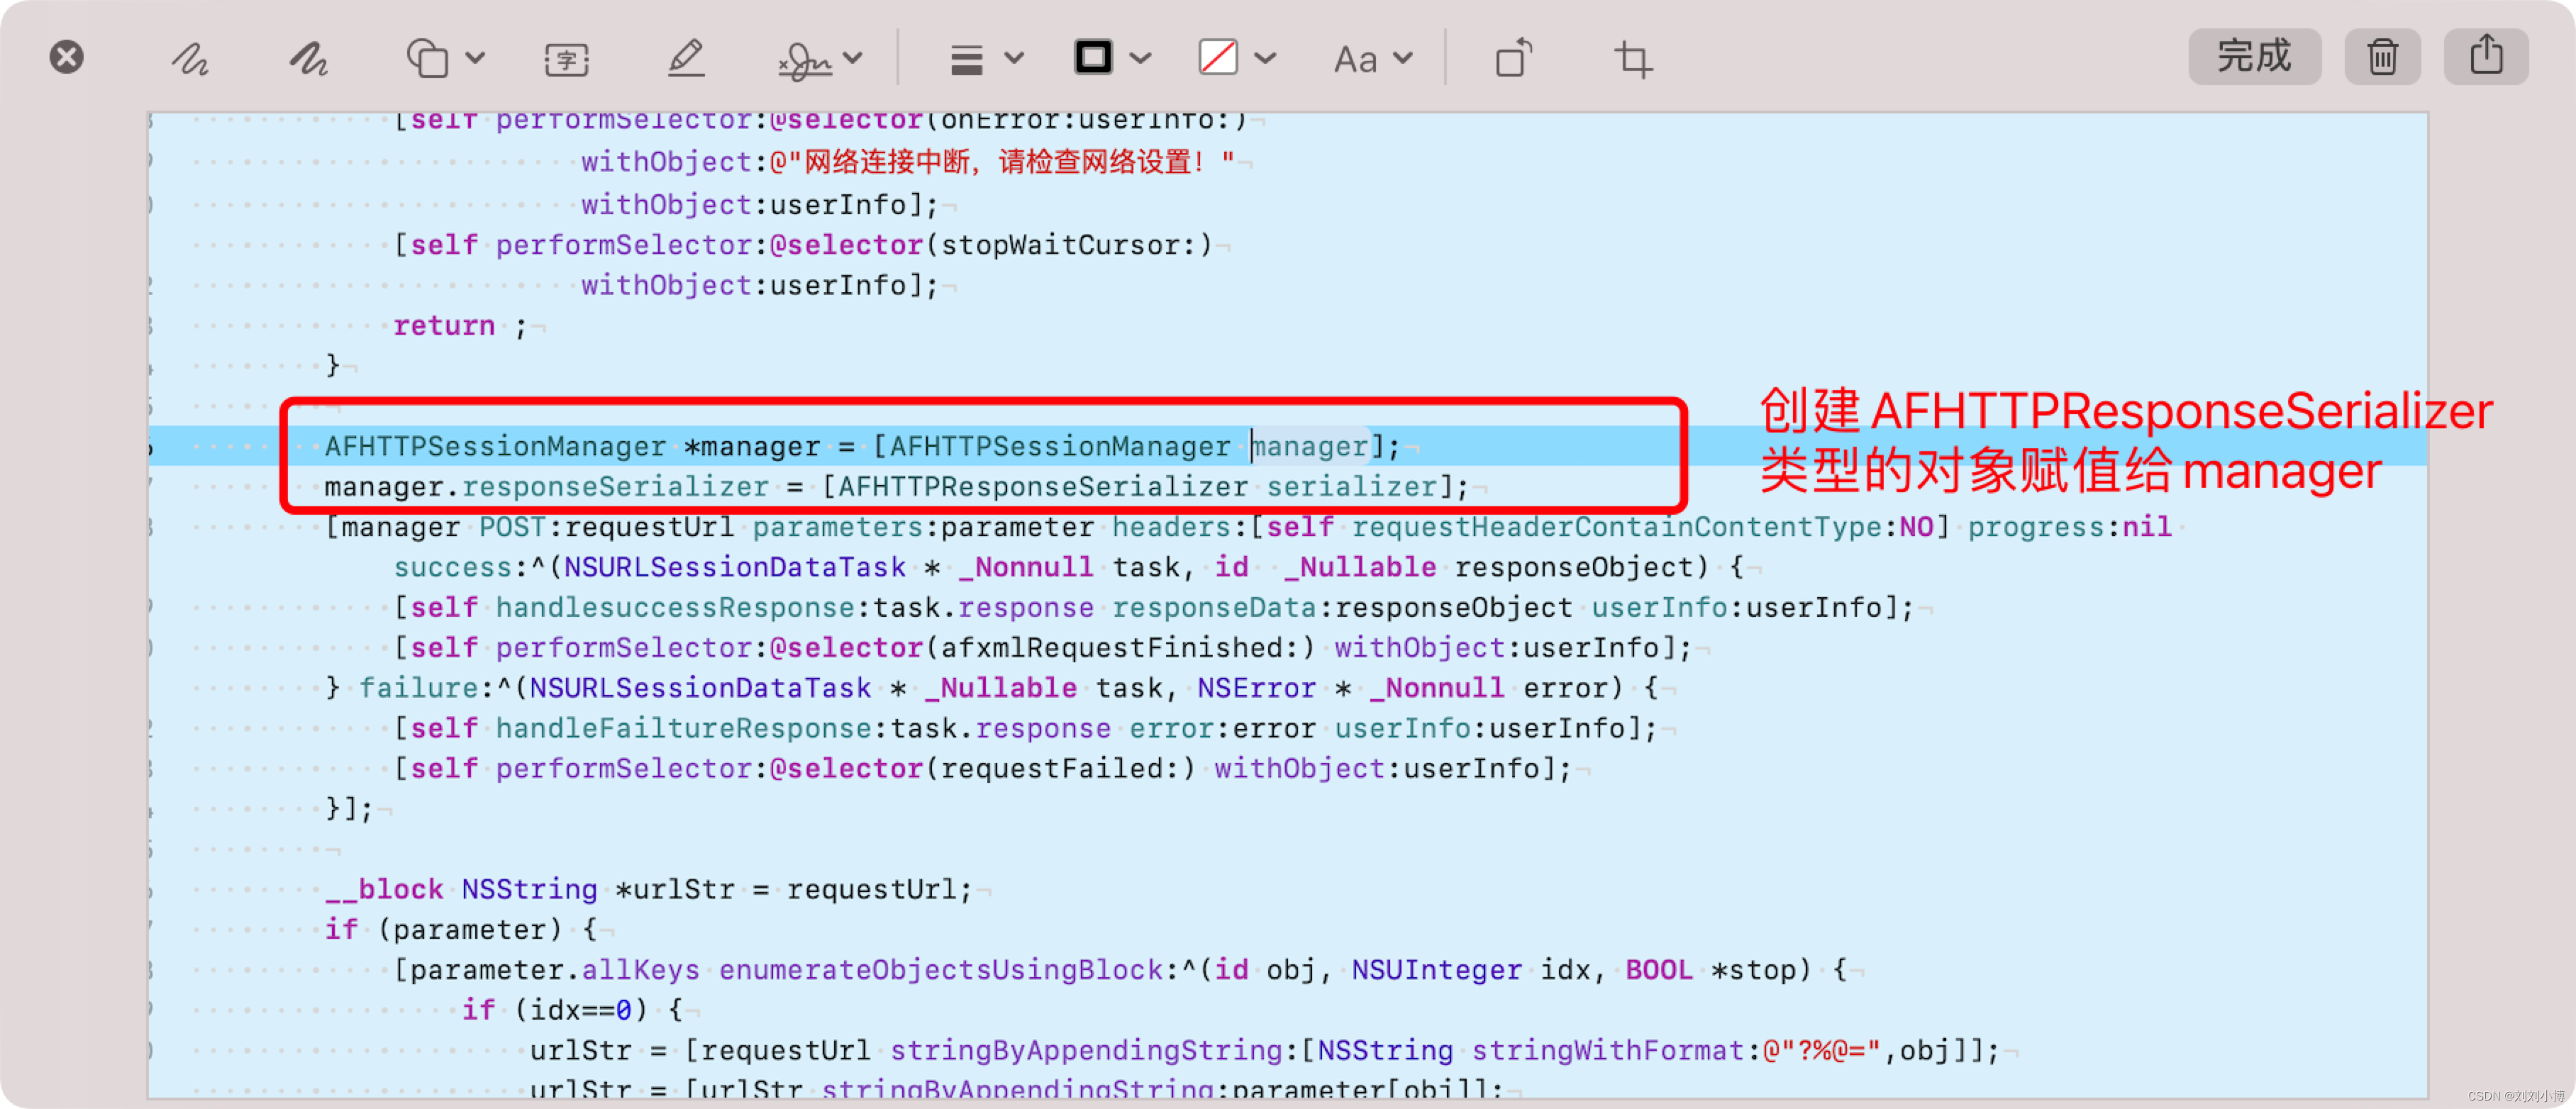Click the fill color swatch with red slash
2576x1109 pixels.
click(x=1218, y=57)
